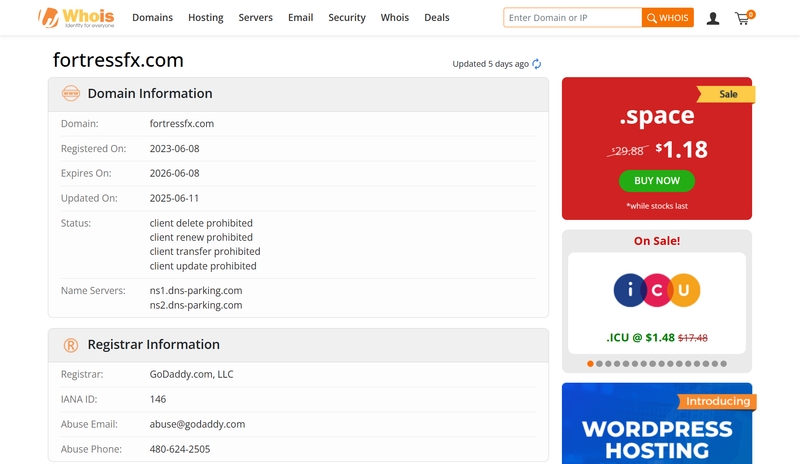Image resolution: width=800 pixels, height=464 pixels.
Task: Click the Sale ribbon on .space banner
Action: (x=726, y=94)
